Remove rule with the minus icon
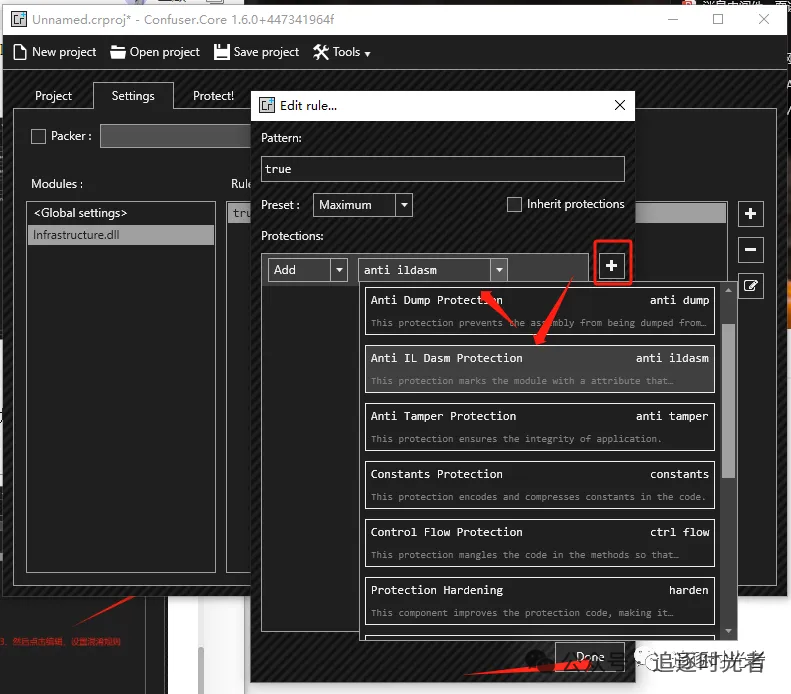The width and height of the screenshot is (791, 694). (751, 250)
